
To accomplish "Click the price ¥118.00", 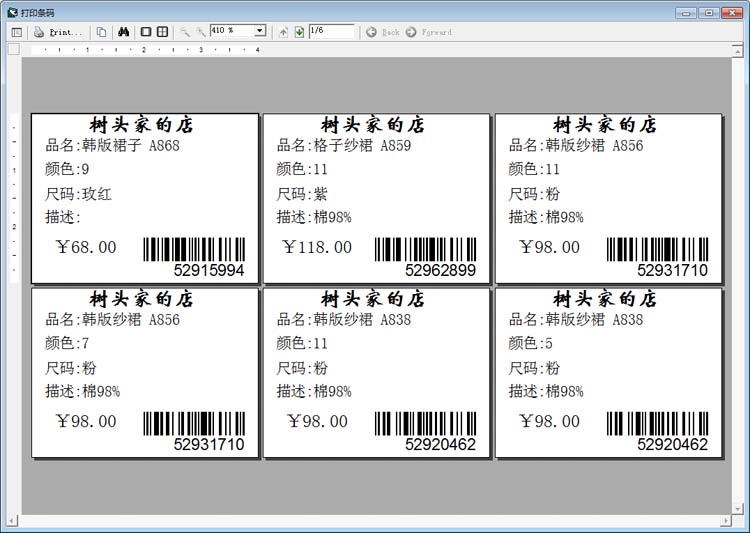I will [x=317, y=247].
